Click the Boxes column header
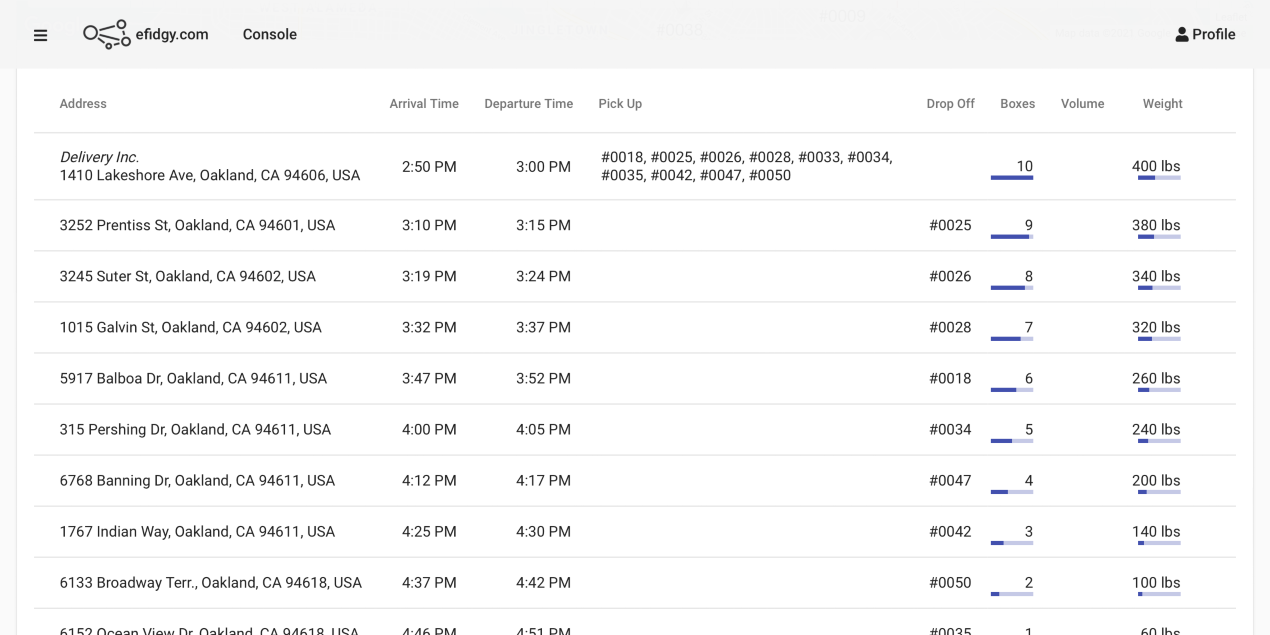Image resolution: width=1270 pixels, height=635 pixels. click(1017, 104)
